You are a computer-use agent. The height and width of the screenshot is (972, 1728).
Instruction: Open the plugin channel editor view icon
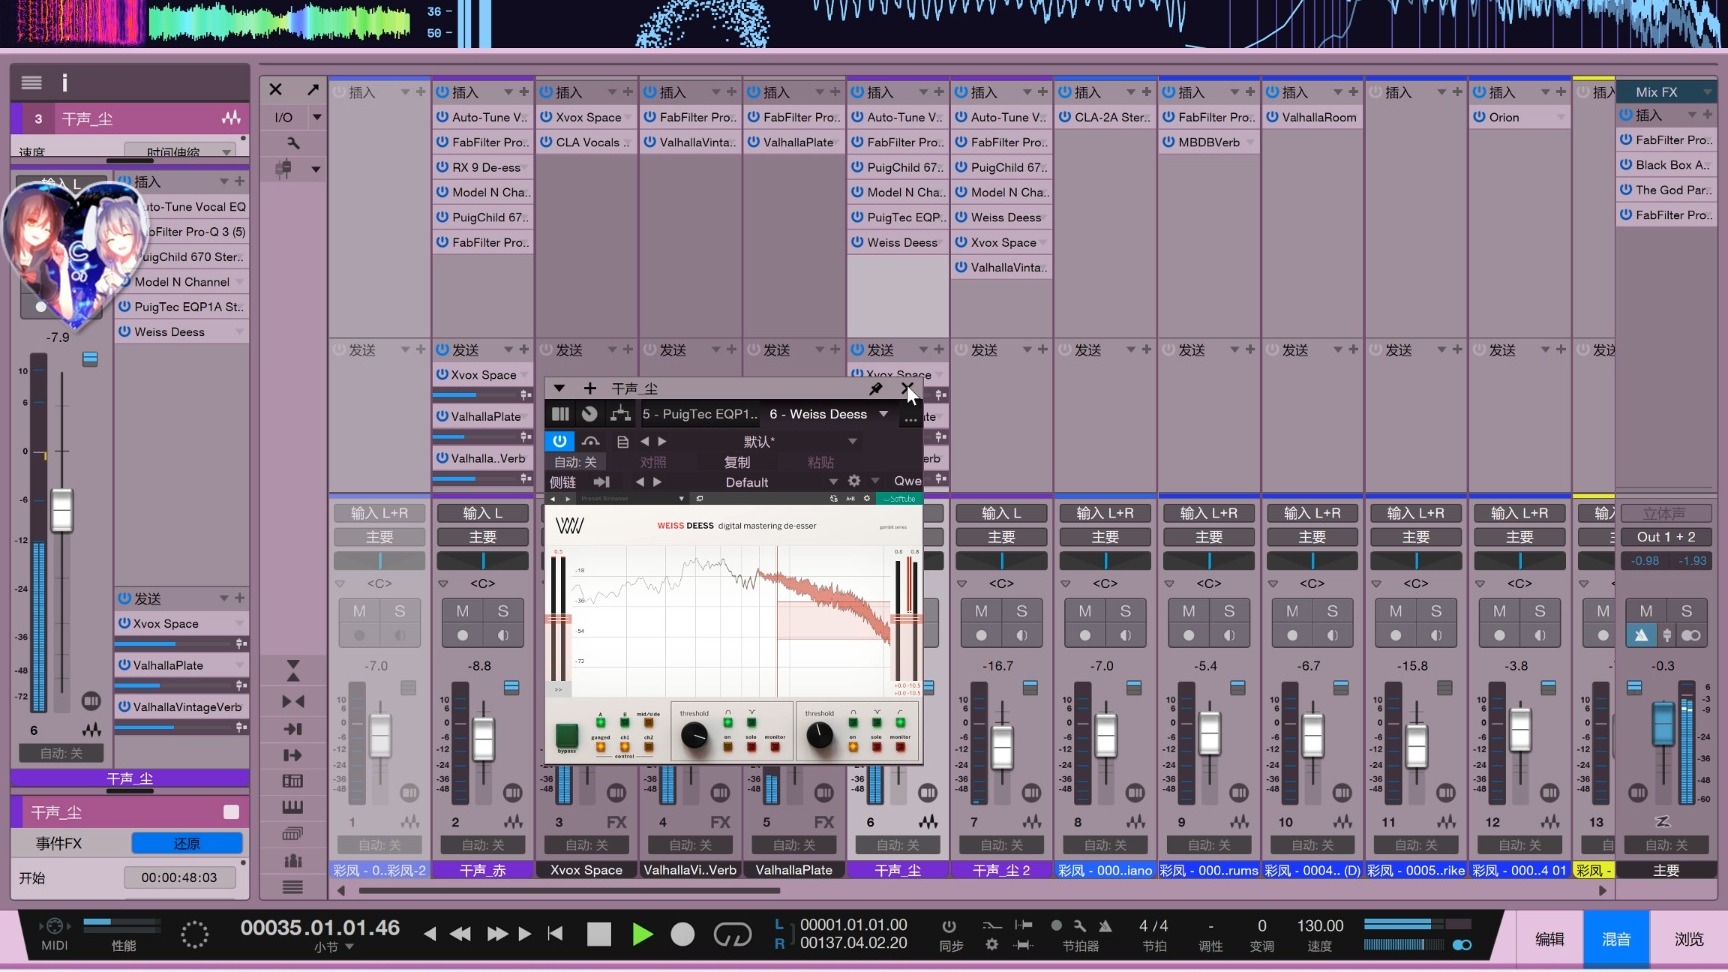tap(560, 414)
